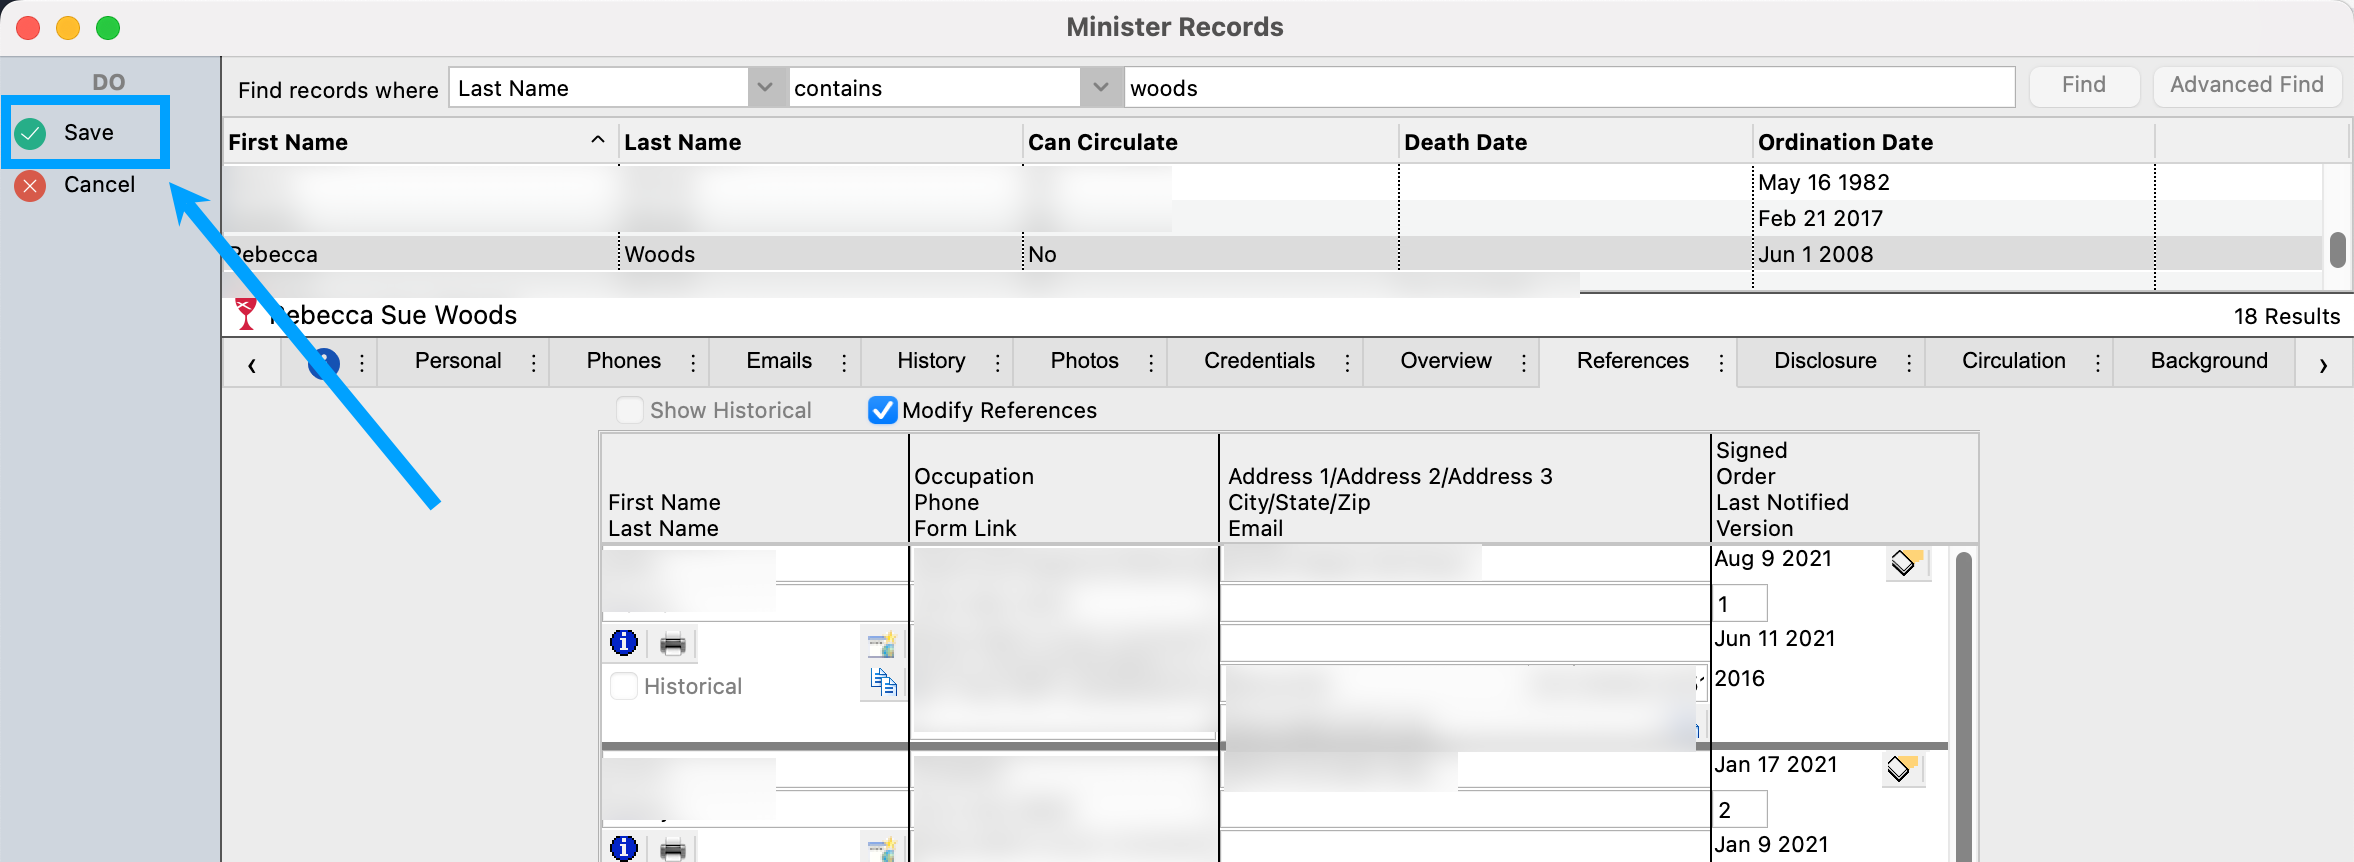2354x862 pixels.
Task: Enable the Show Historical checkbox
Action: point(630,410)
